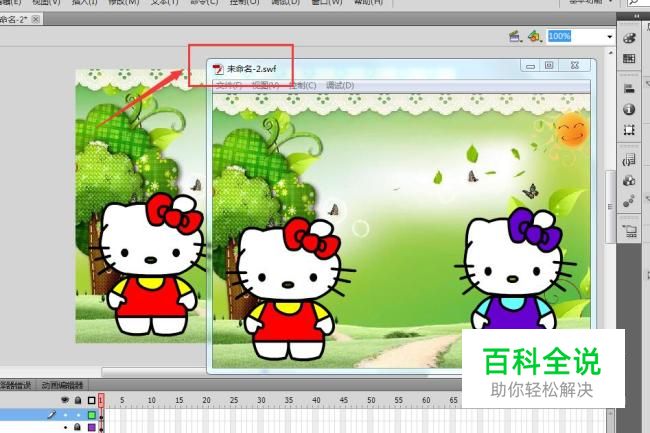Click the green outline swatch of top layer

click(92, 415)
